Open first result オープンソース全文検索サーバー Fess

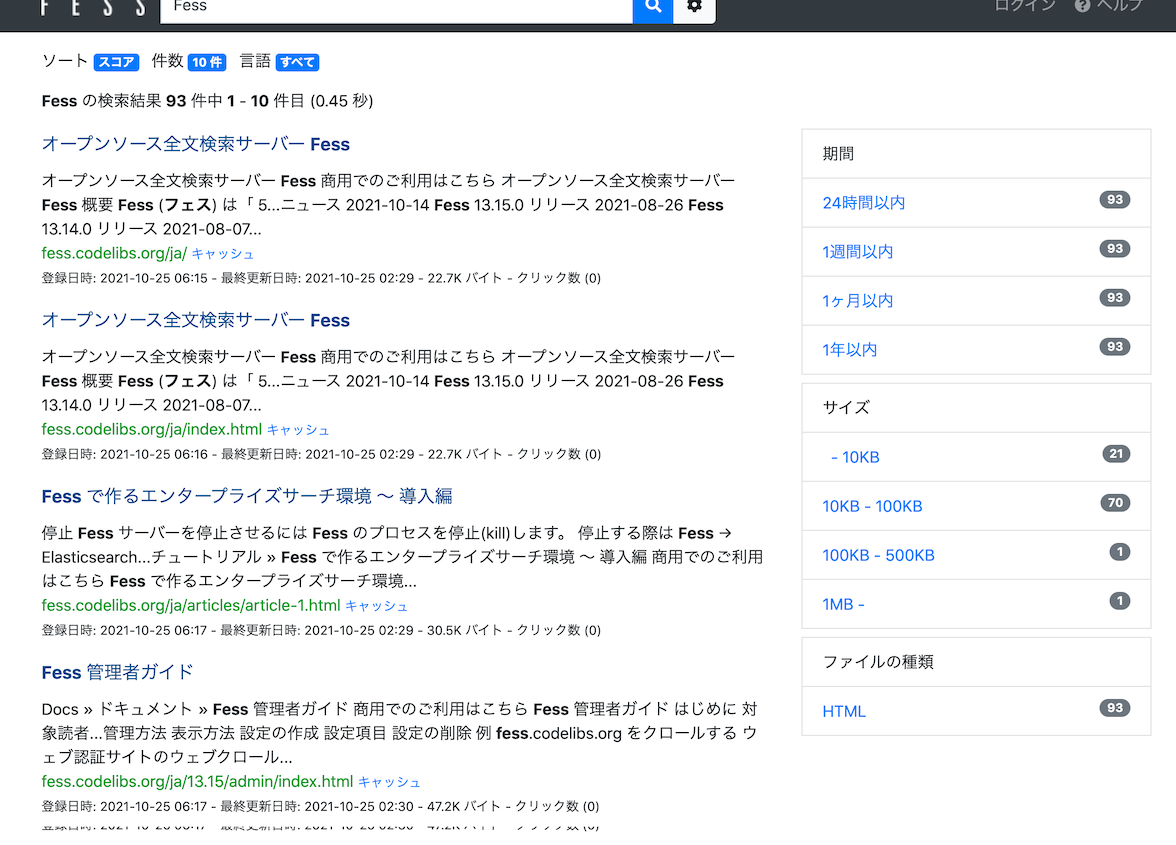point(196,144)
